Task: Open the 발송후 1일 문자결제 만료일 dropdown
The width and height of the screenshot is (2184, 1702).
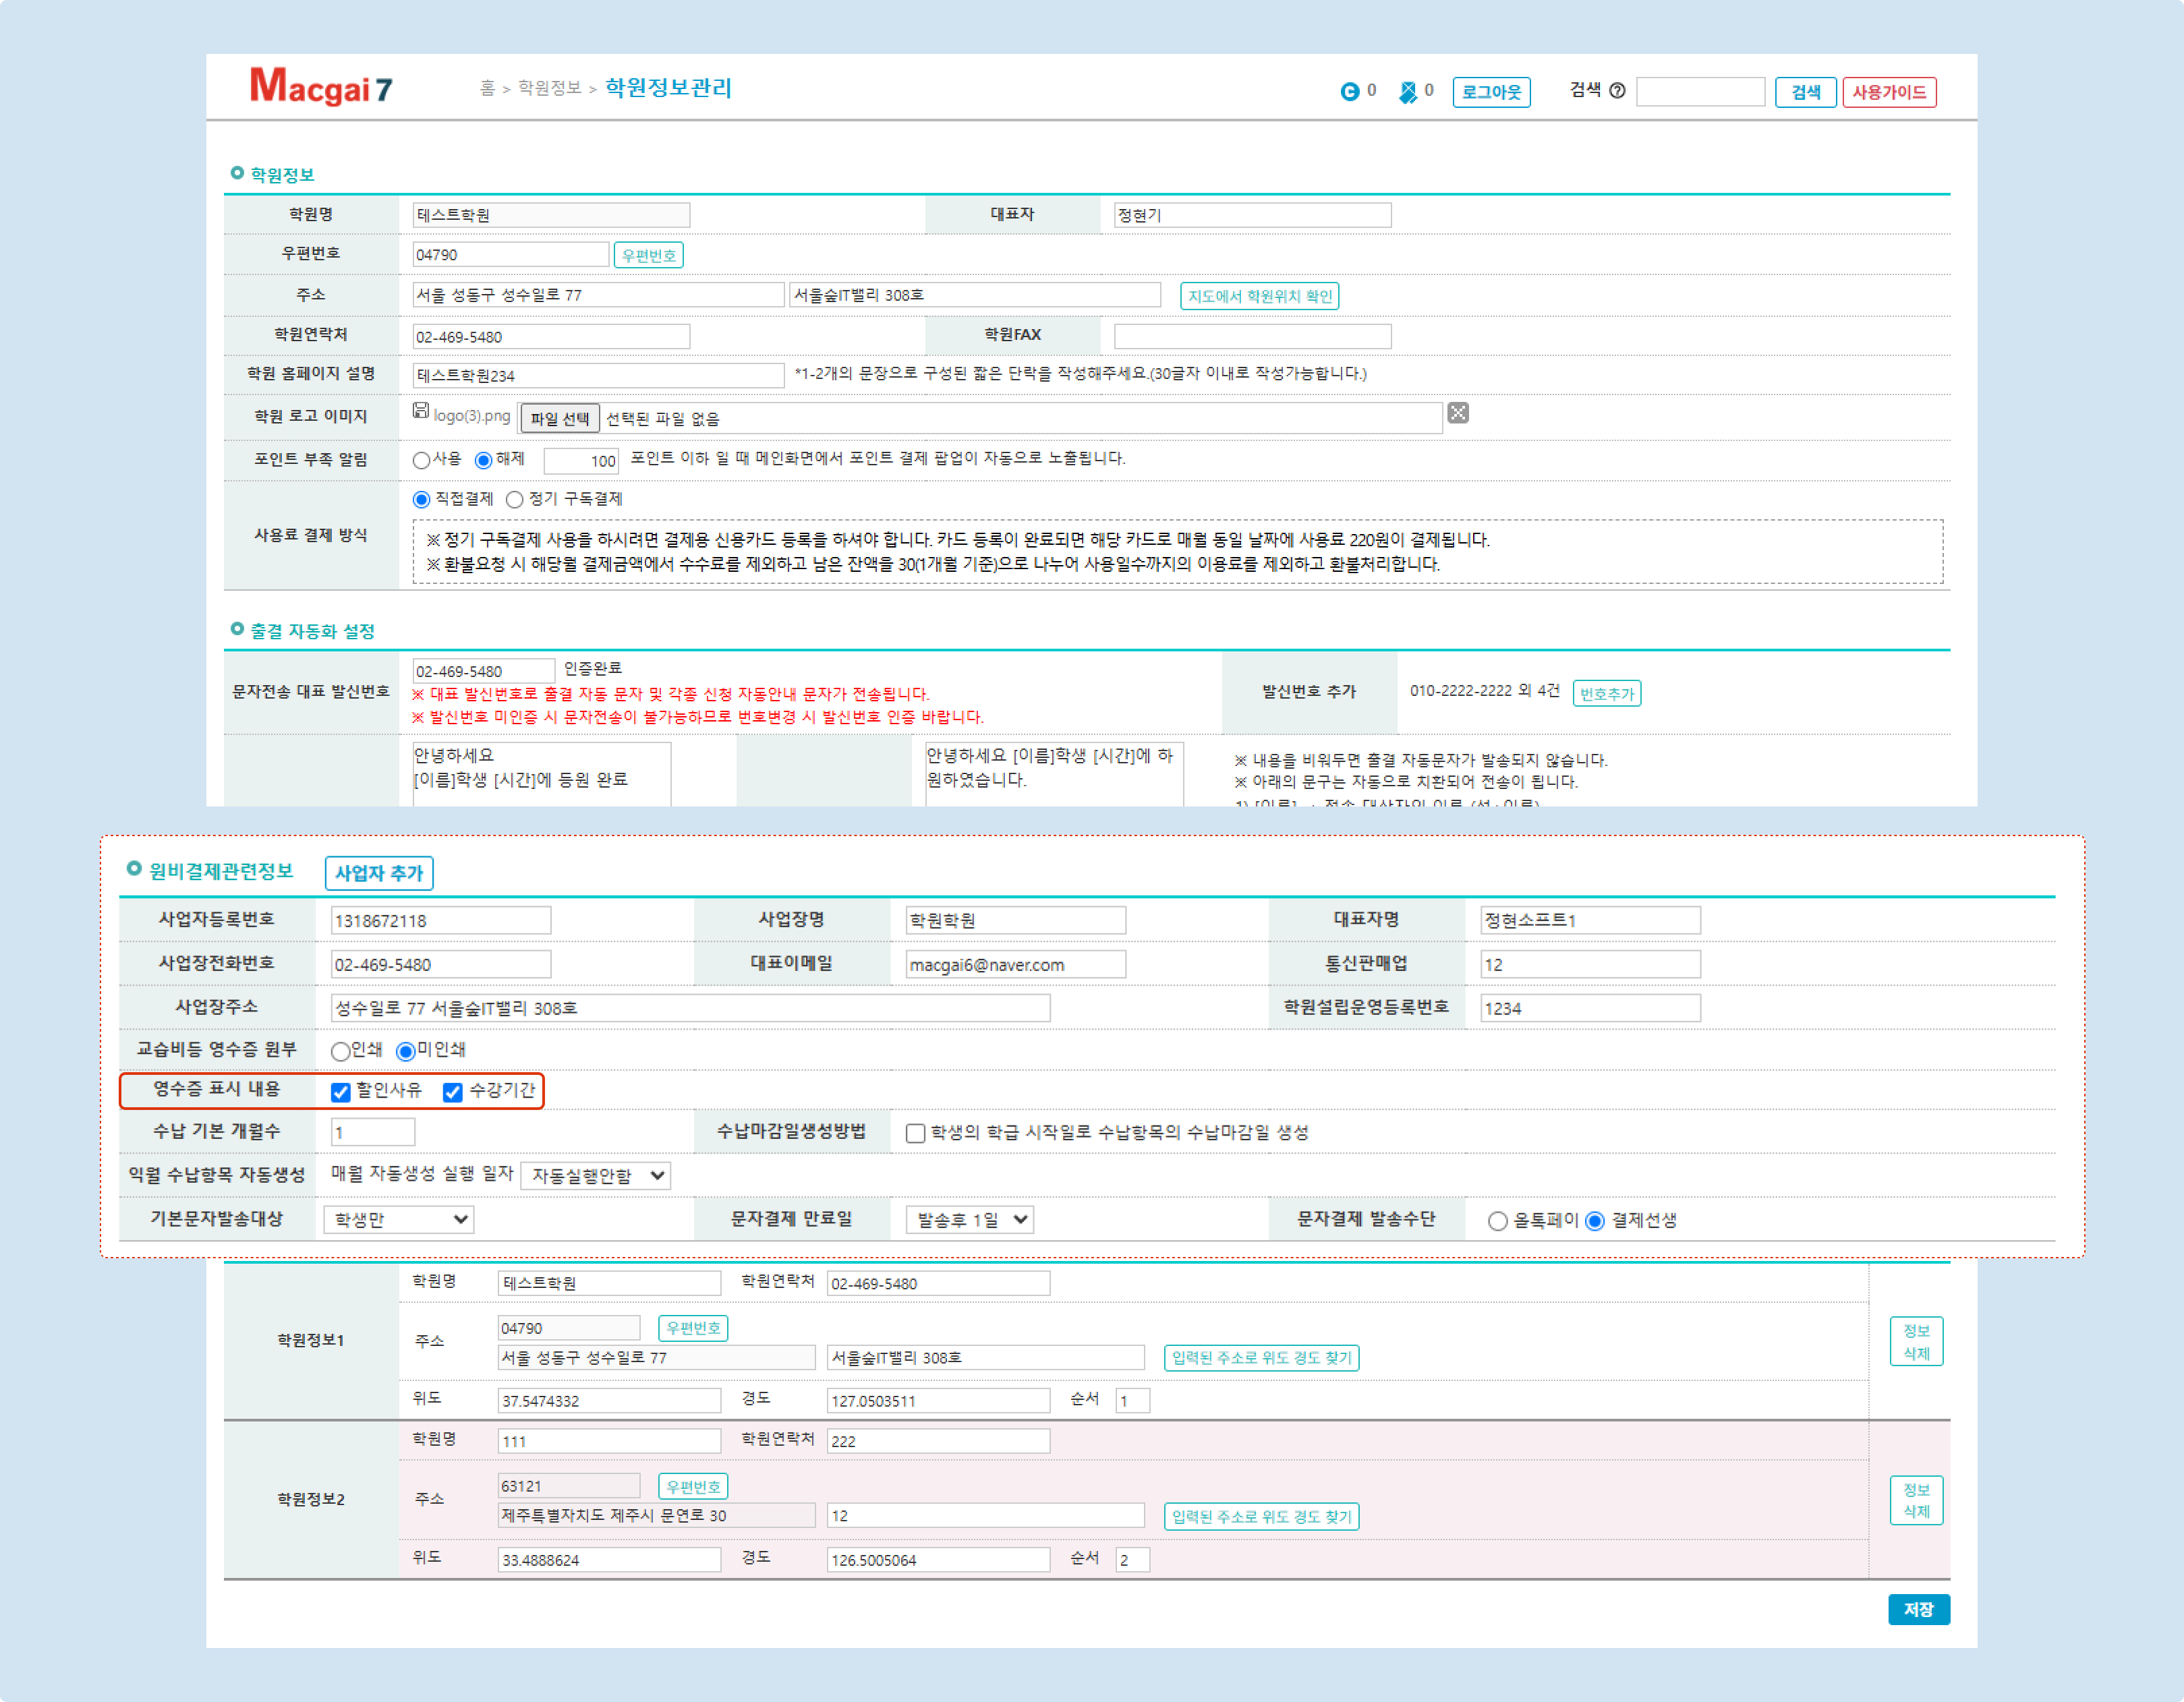Action: [969, 1220]
